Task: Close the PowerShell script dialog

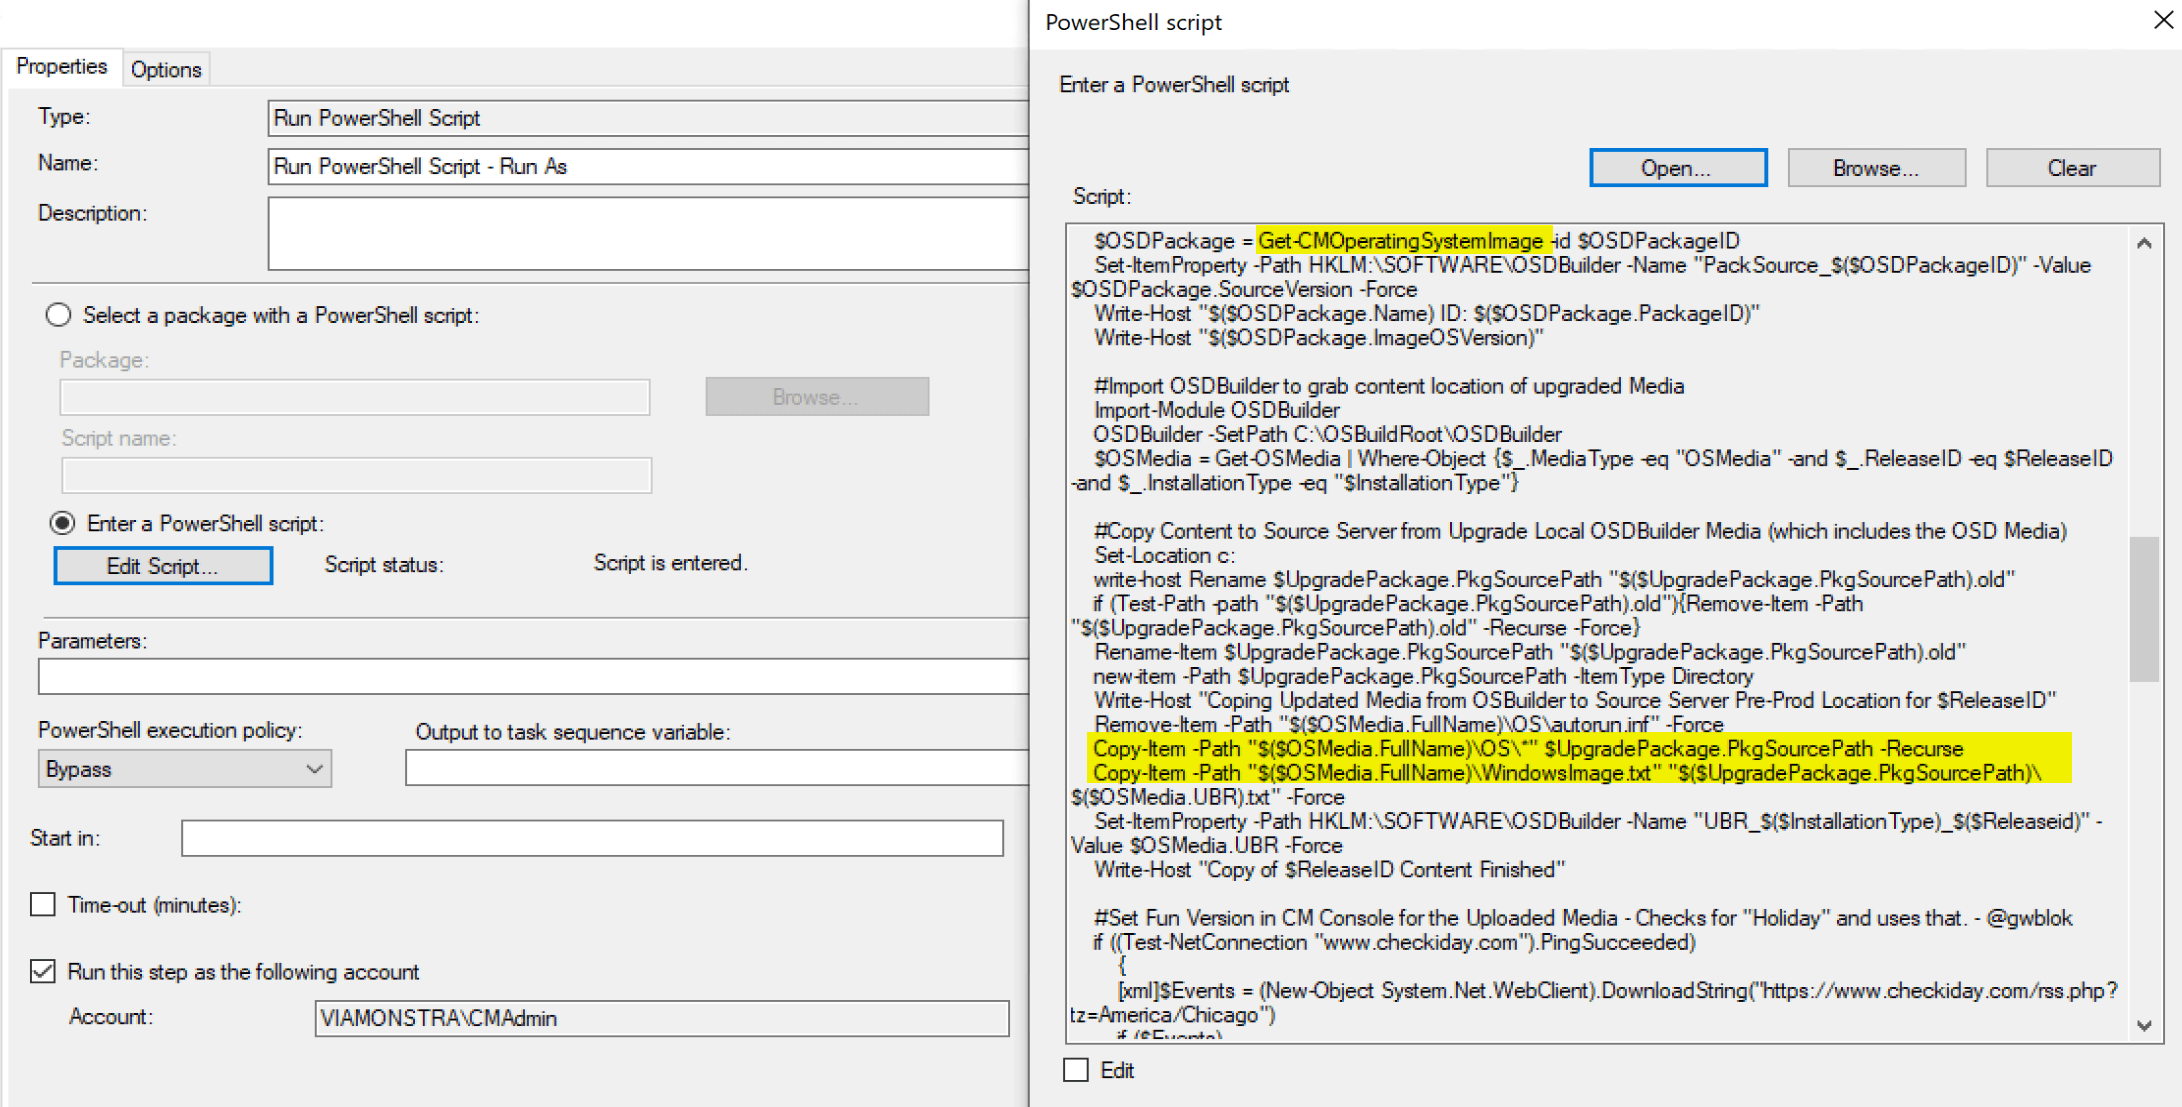Action: click(2163, 20)
